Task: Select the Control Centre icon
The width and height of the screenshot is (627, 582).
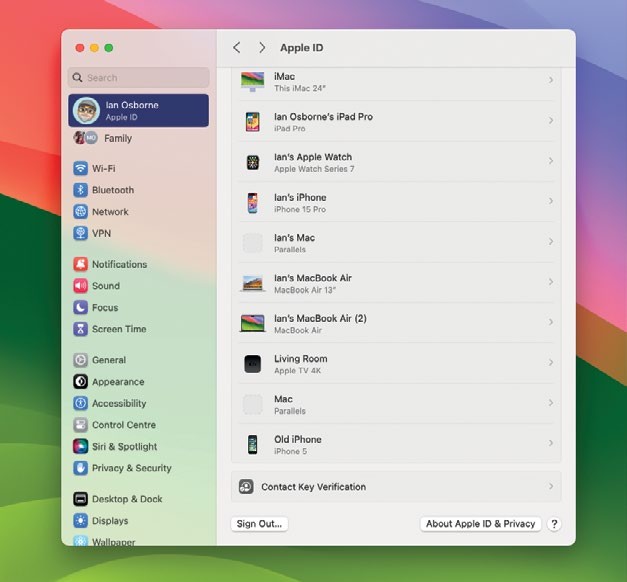Action: tap(80, 425)
